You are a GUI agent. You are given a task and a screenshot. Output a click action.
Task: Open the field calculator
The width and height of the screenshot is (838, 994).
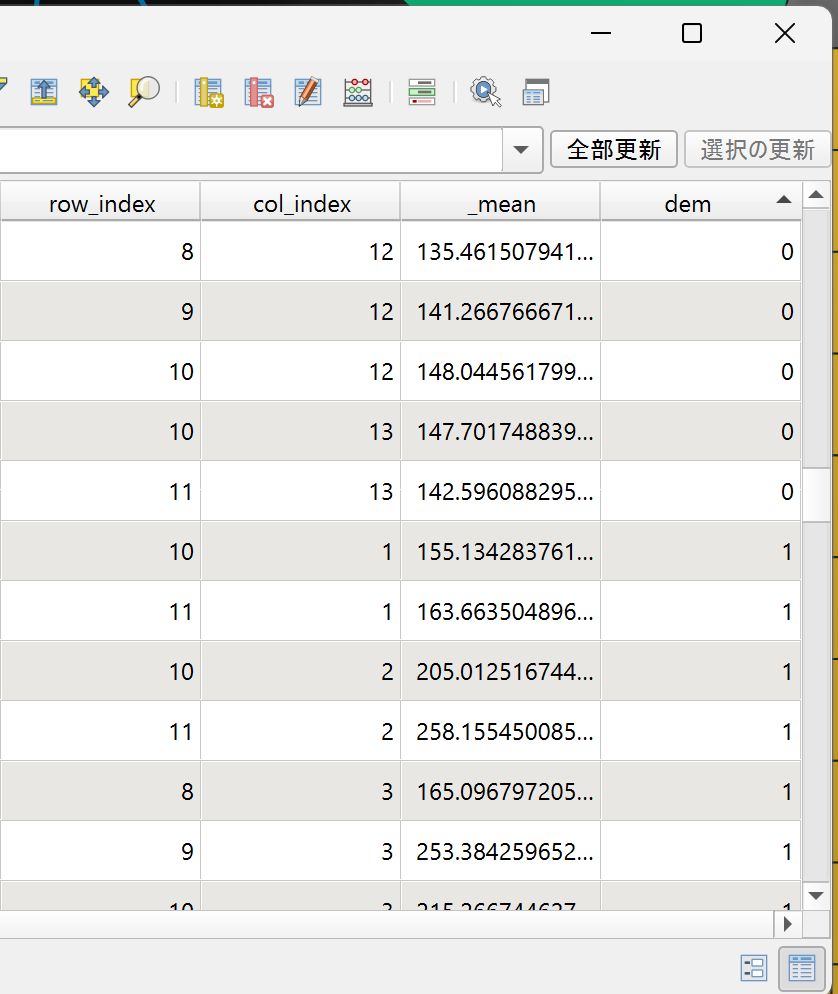click(358, 92)
